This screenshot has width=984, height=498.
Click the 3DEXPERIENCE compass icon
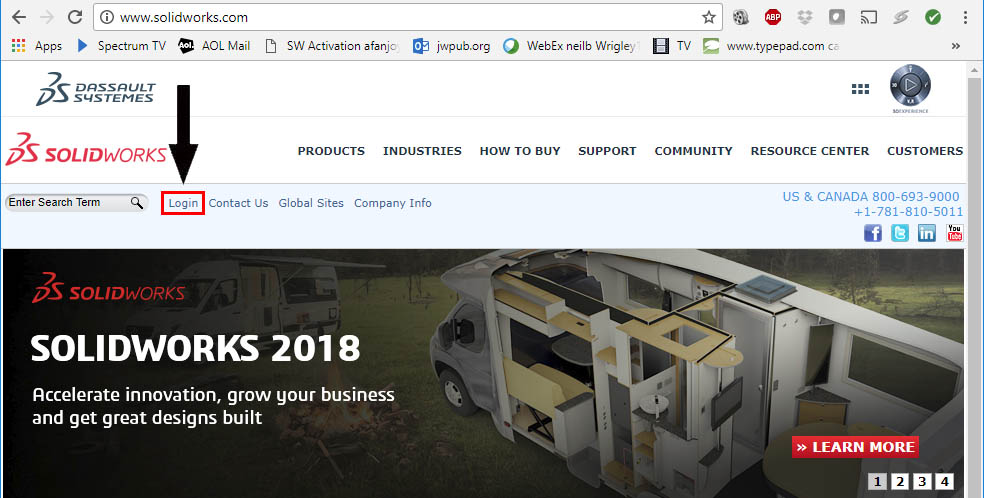pos(910,85)
